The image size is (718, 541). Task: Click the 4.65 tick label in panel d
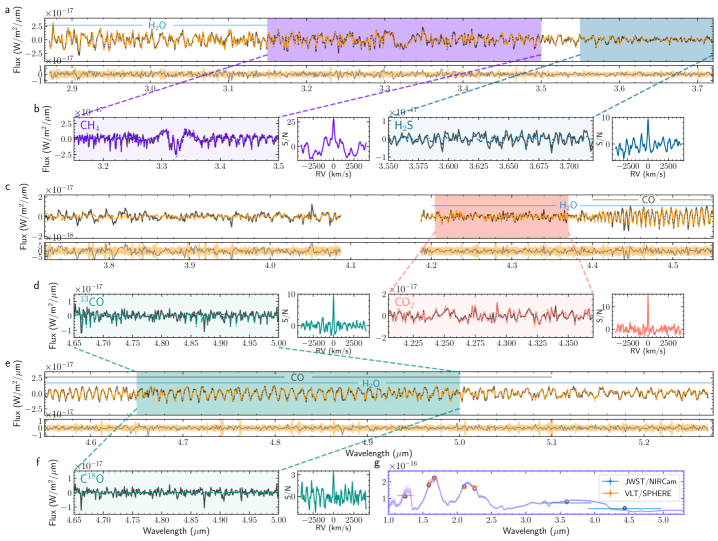pos(74,343)
